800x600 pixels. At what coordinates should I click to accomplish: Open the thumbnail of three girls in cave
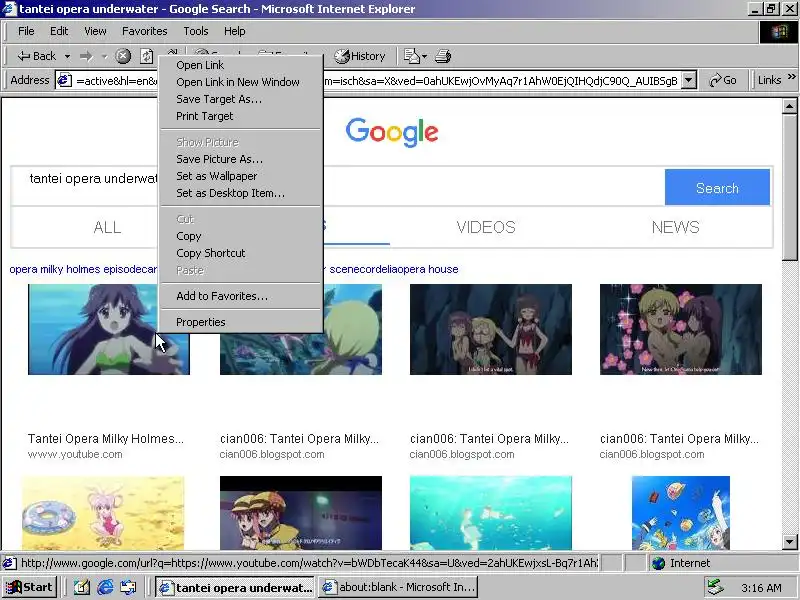(491, 329)
